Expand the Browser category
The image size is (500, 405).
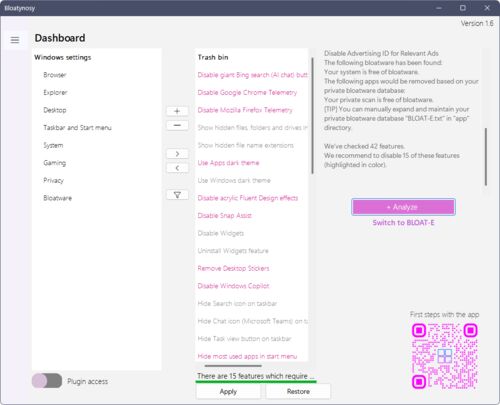click(x=55, y=75)
